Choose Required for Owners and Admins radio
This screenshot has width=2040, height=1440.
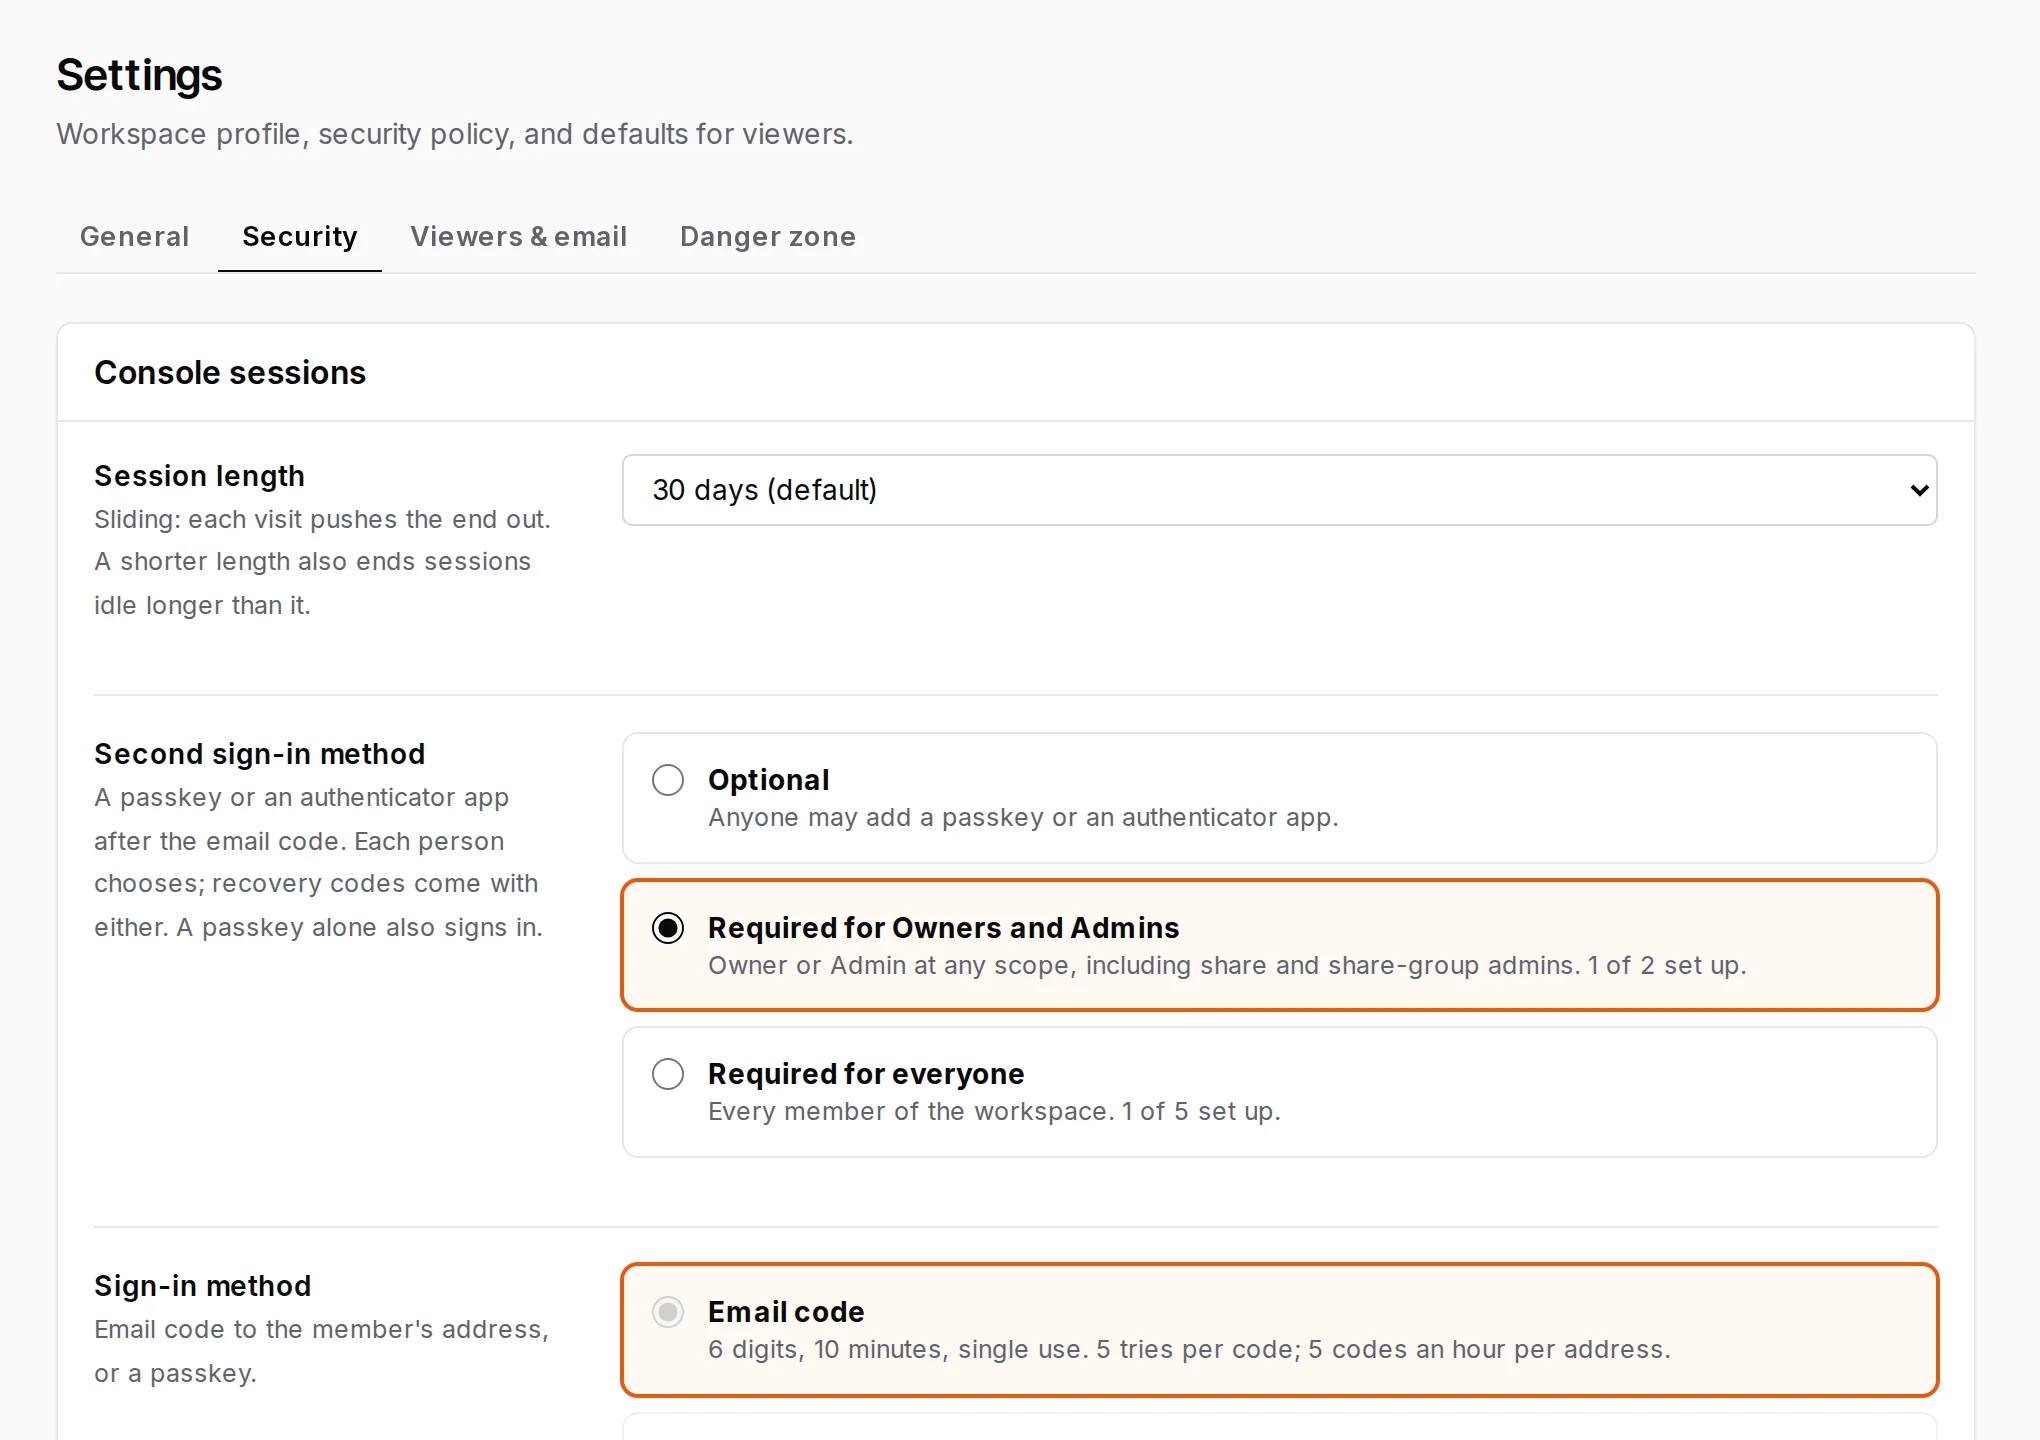point(668,928)
